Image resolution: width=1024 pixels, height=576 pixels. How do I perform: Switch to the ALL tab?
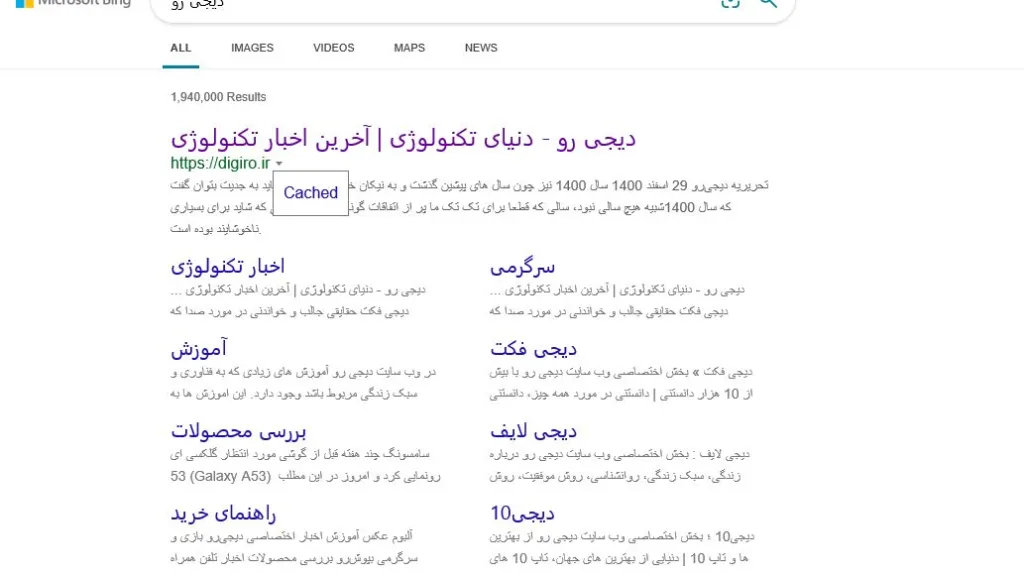pos(181,48)
